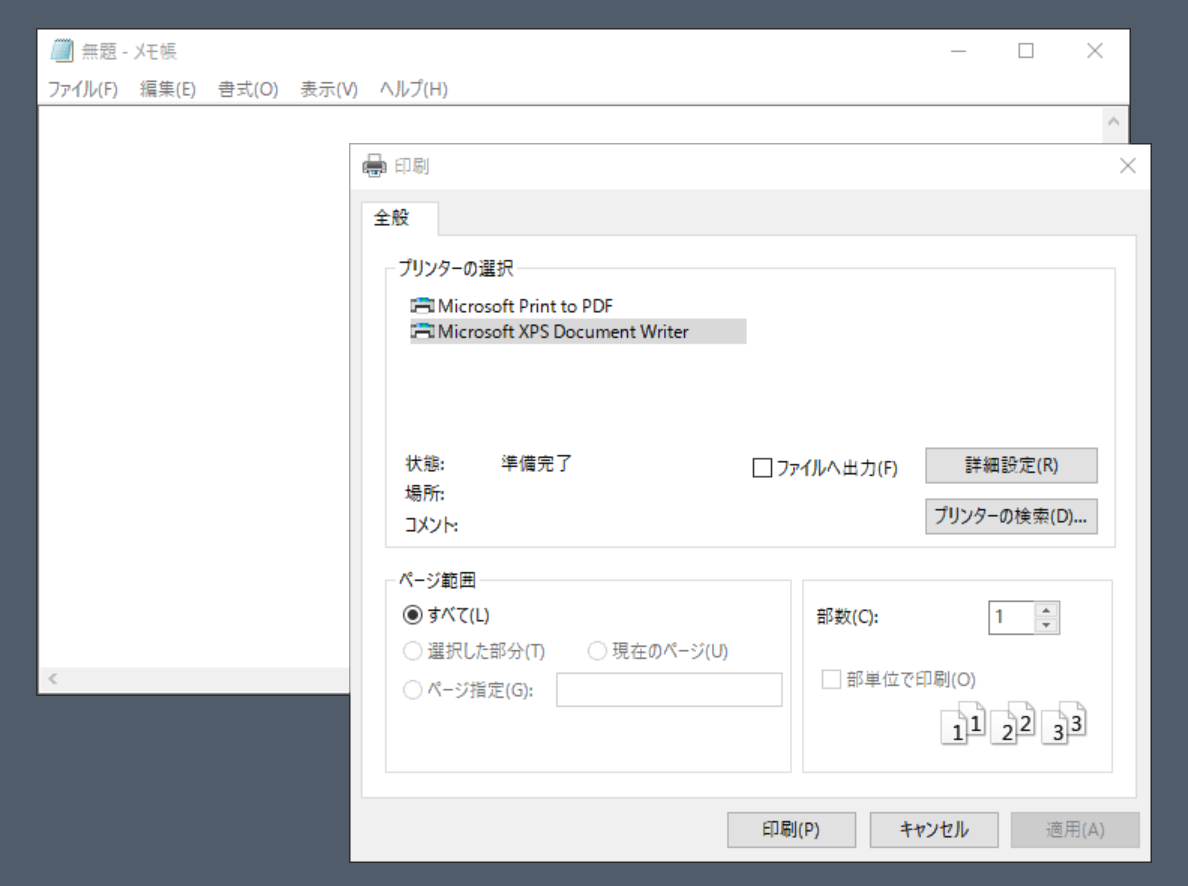The image size is (1188, 886).
Task: Minimize the Notepad window
Action: (958, 51)
